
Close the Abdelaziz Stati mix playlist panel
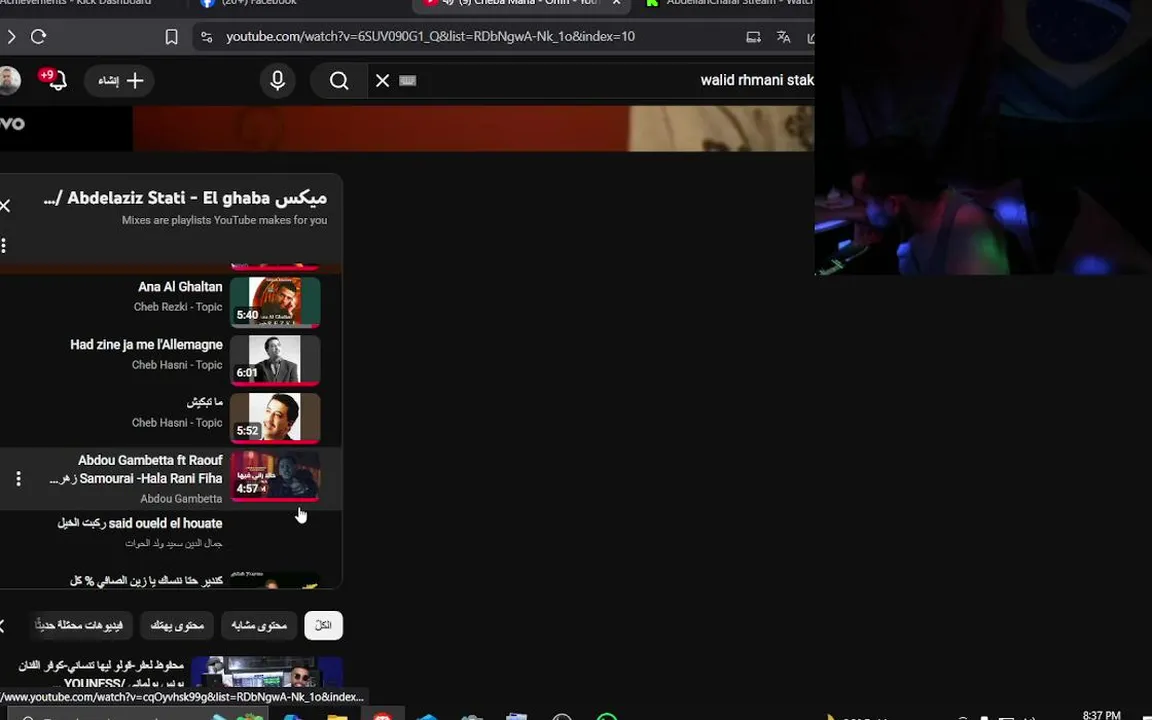[x=4, y=206]
